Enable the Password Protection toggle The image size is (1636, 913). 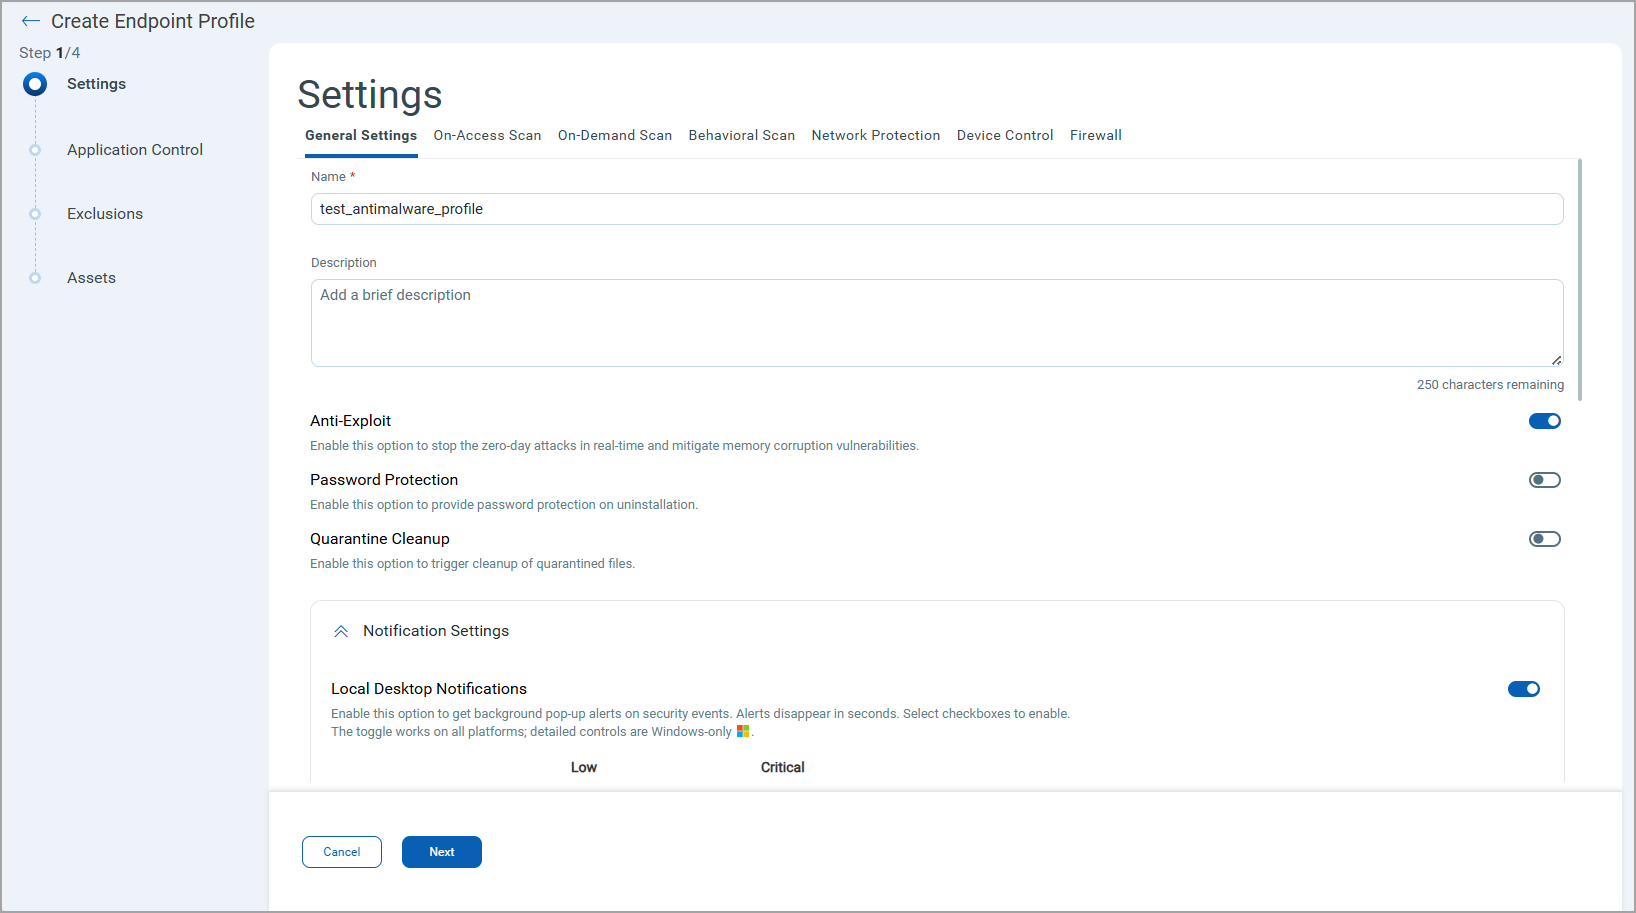coord(1544,480)
